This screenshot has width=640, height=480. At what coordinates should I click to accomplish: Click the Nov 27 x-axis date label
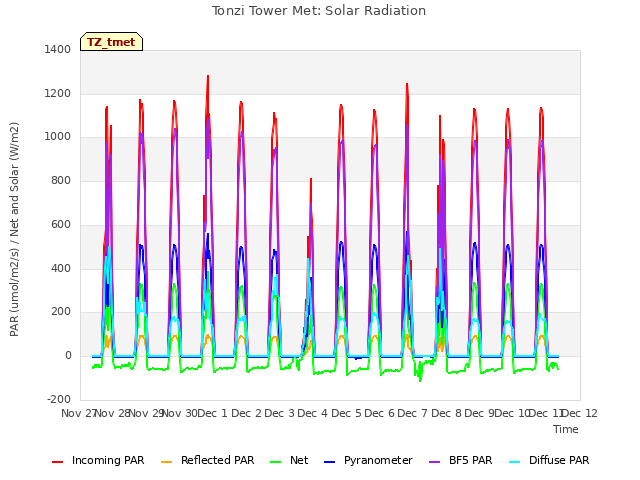click(x=78, y=413)
